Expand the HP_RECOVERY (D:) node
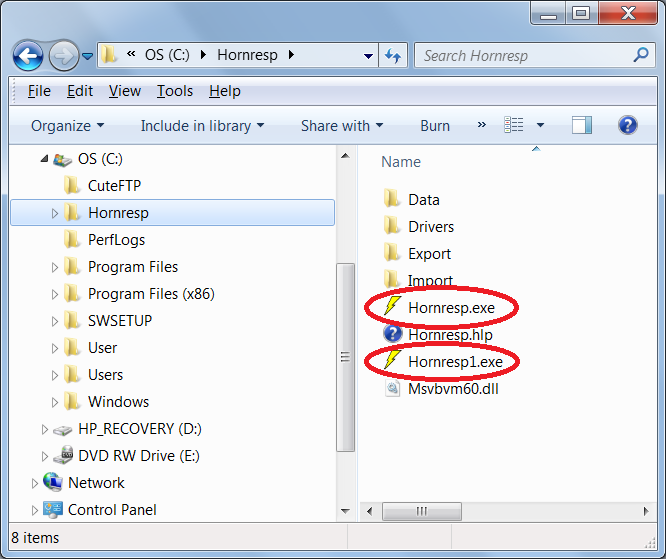Image resolution: width=666 pixels, height=559 pixels. [45, 429]
